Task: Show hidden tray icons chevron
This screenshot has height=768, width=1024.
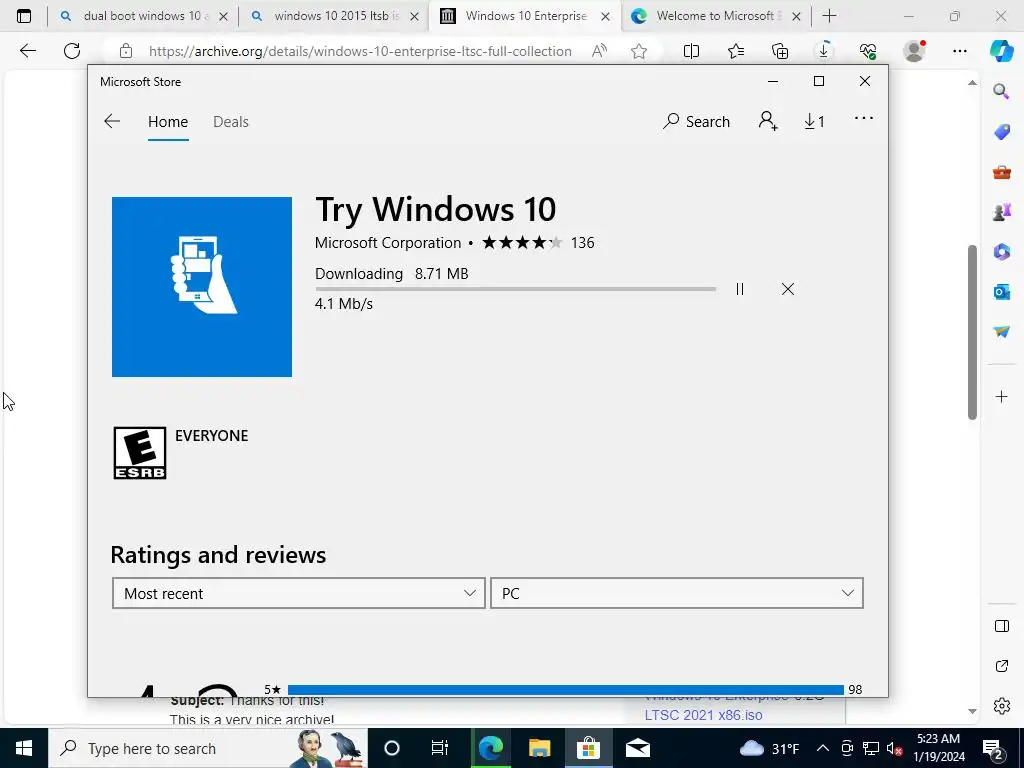Action: tap(823, 748)
